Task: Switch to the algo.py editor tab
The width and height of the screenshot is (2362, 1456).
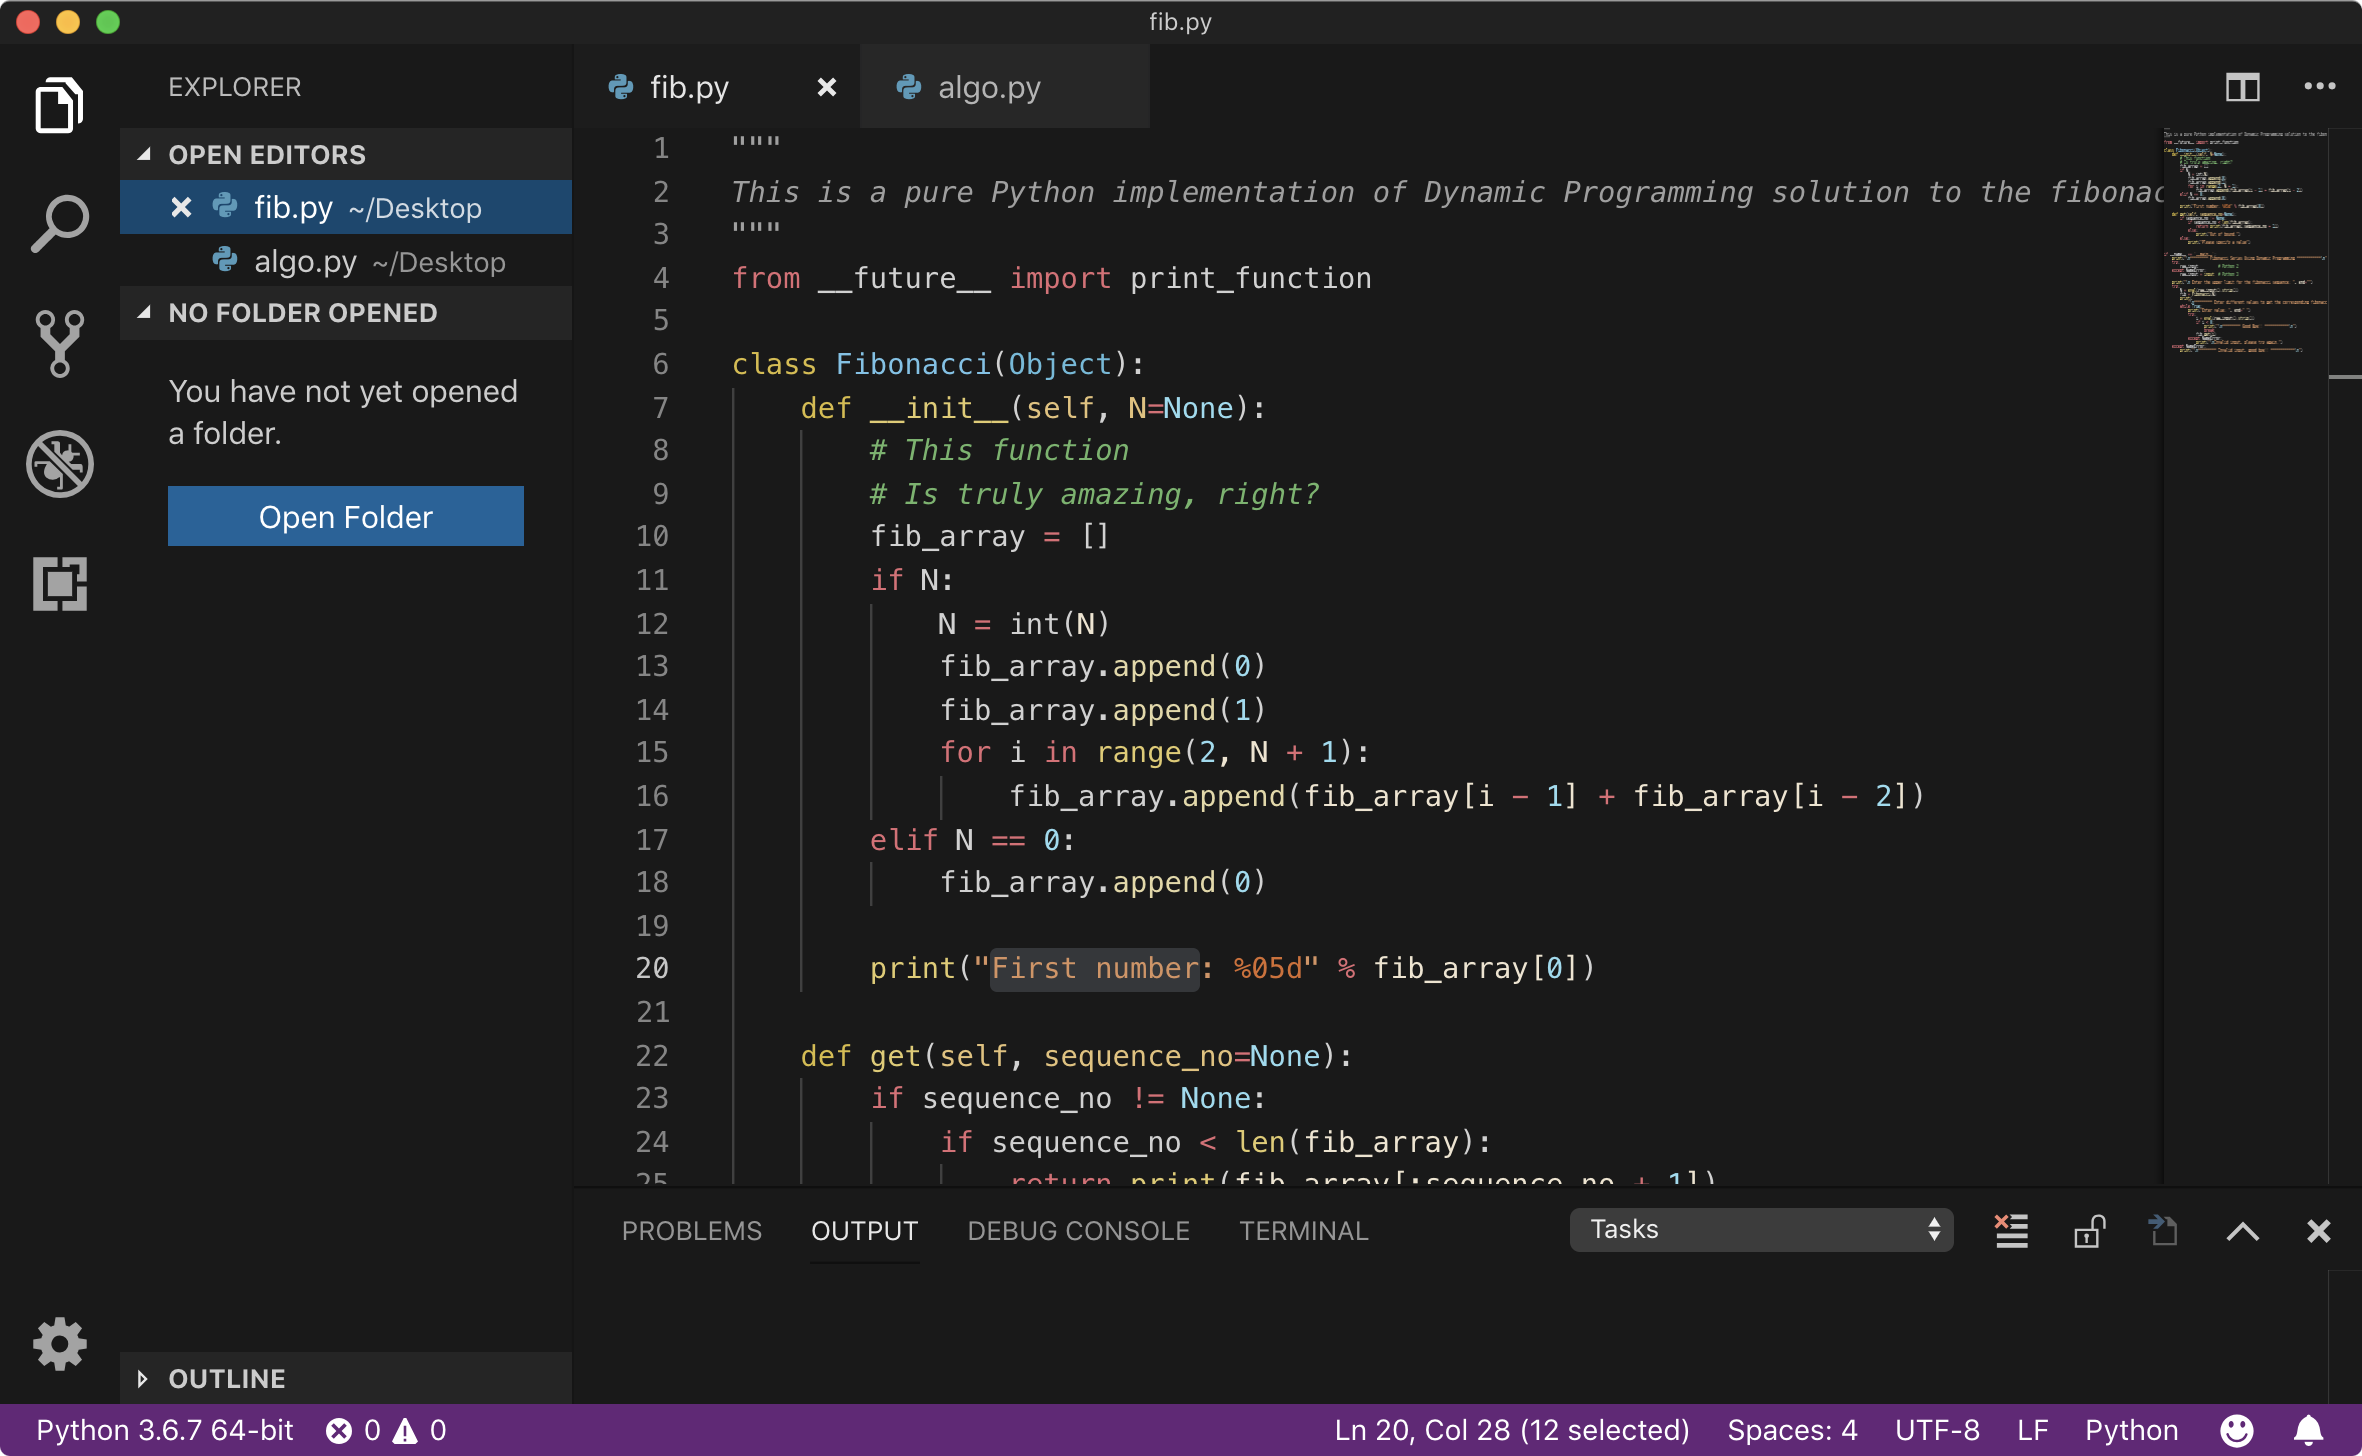Action: [1005, 87]
